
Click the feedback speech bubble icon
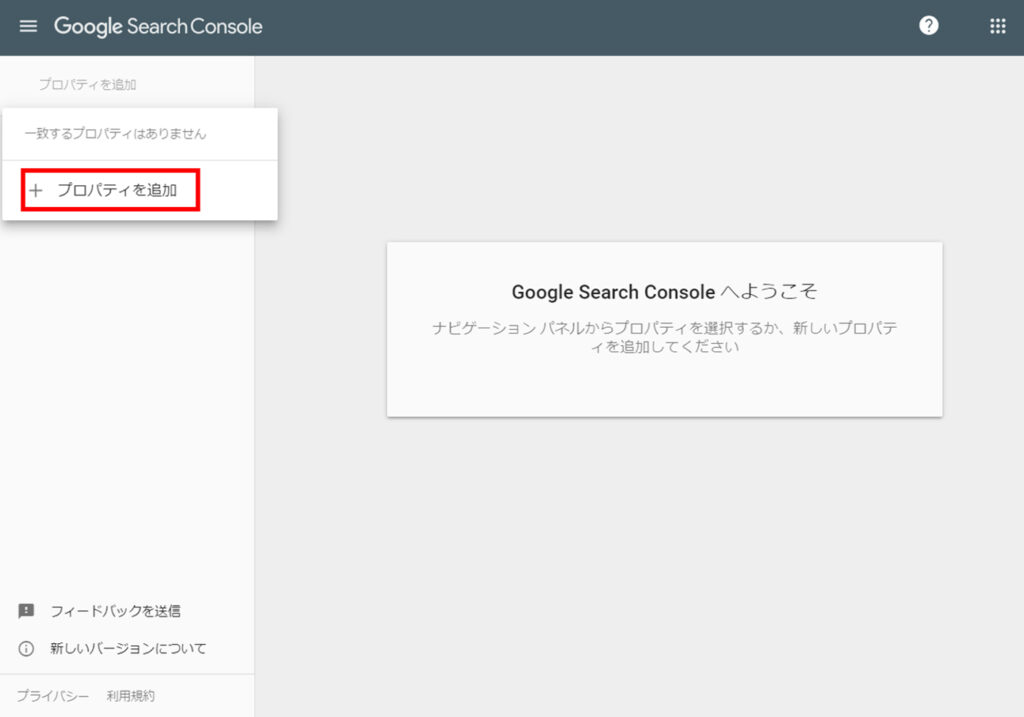pos(26,611)
